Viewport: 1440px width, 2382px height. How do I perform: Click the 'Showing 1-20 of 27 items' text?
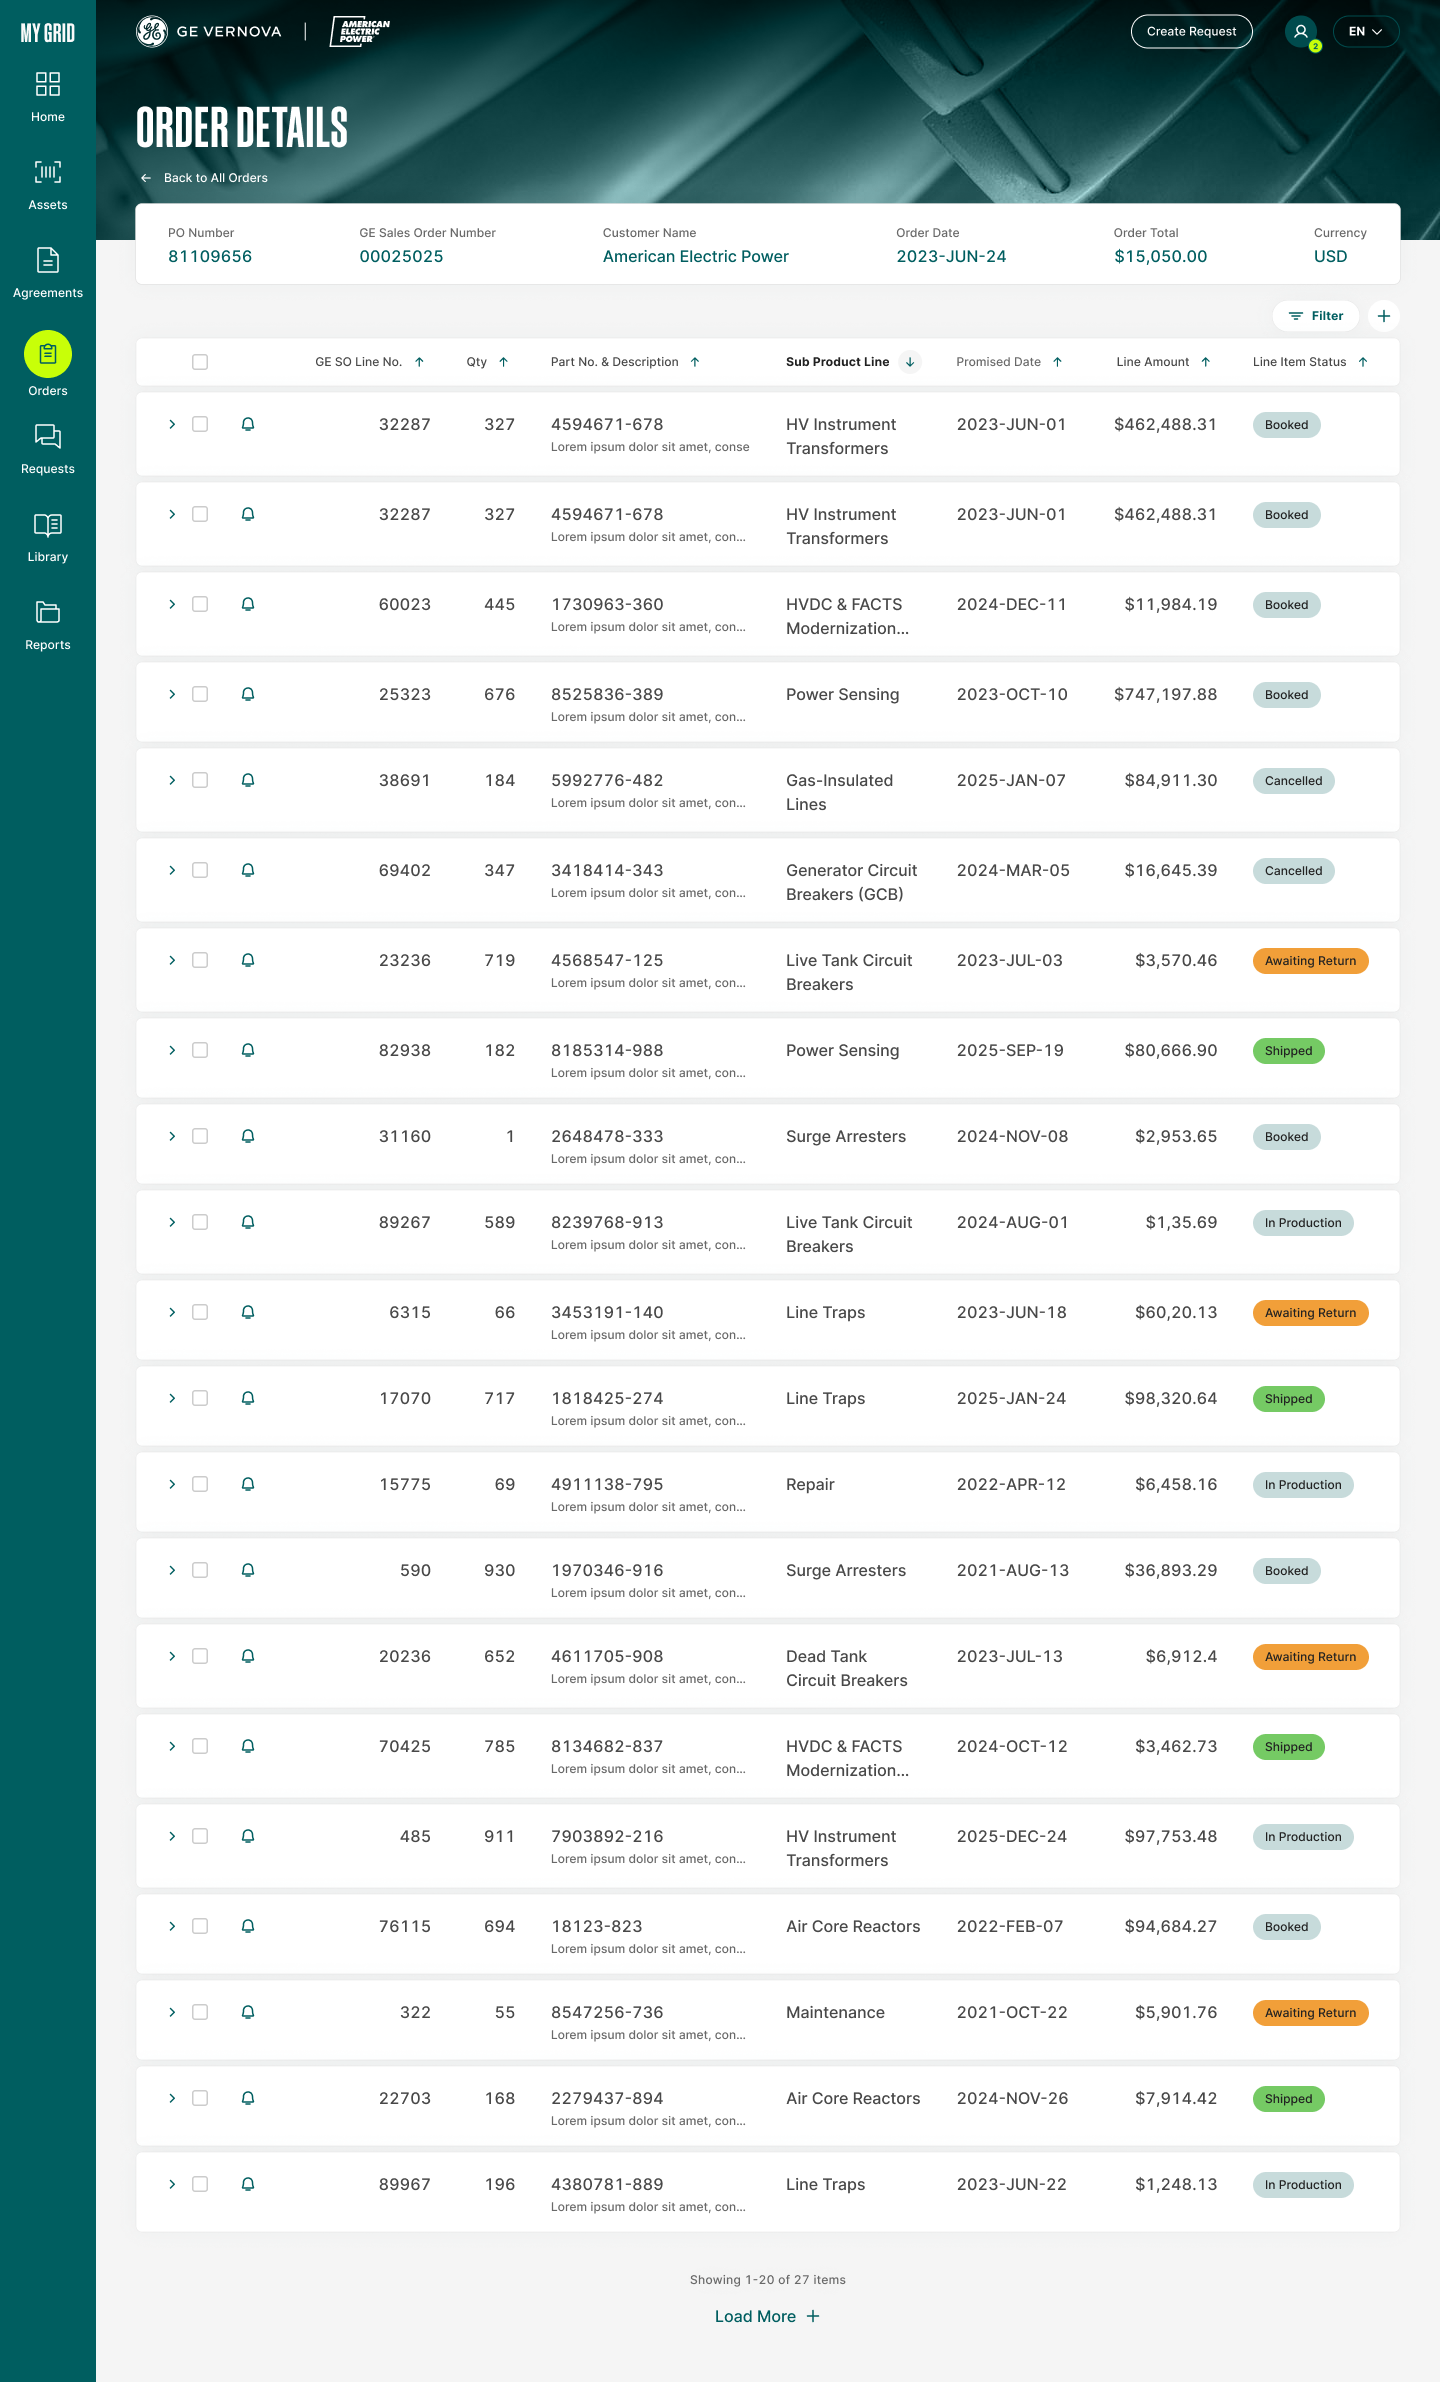pyautogui.click(x=767, y=2280)
